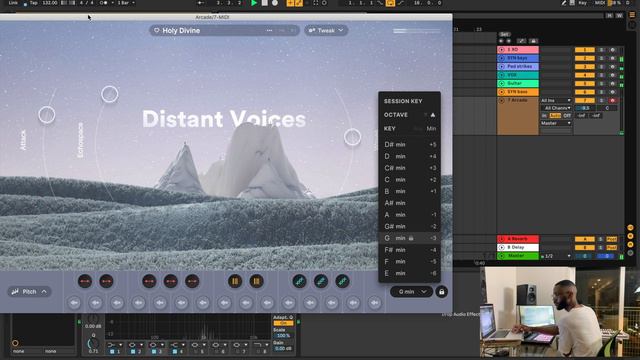Click the padlock icon next to G min selector
This screenshot has height=360, width=640.
pos(441,292)
